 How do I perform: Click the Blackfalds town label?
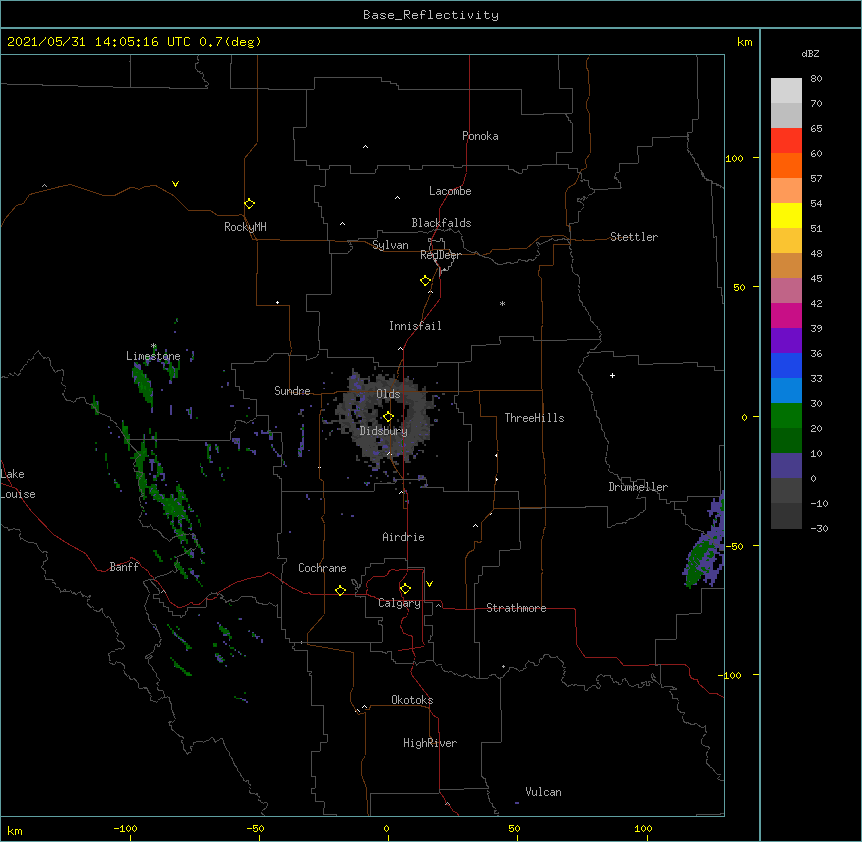click(441, 223)
